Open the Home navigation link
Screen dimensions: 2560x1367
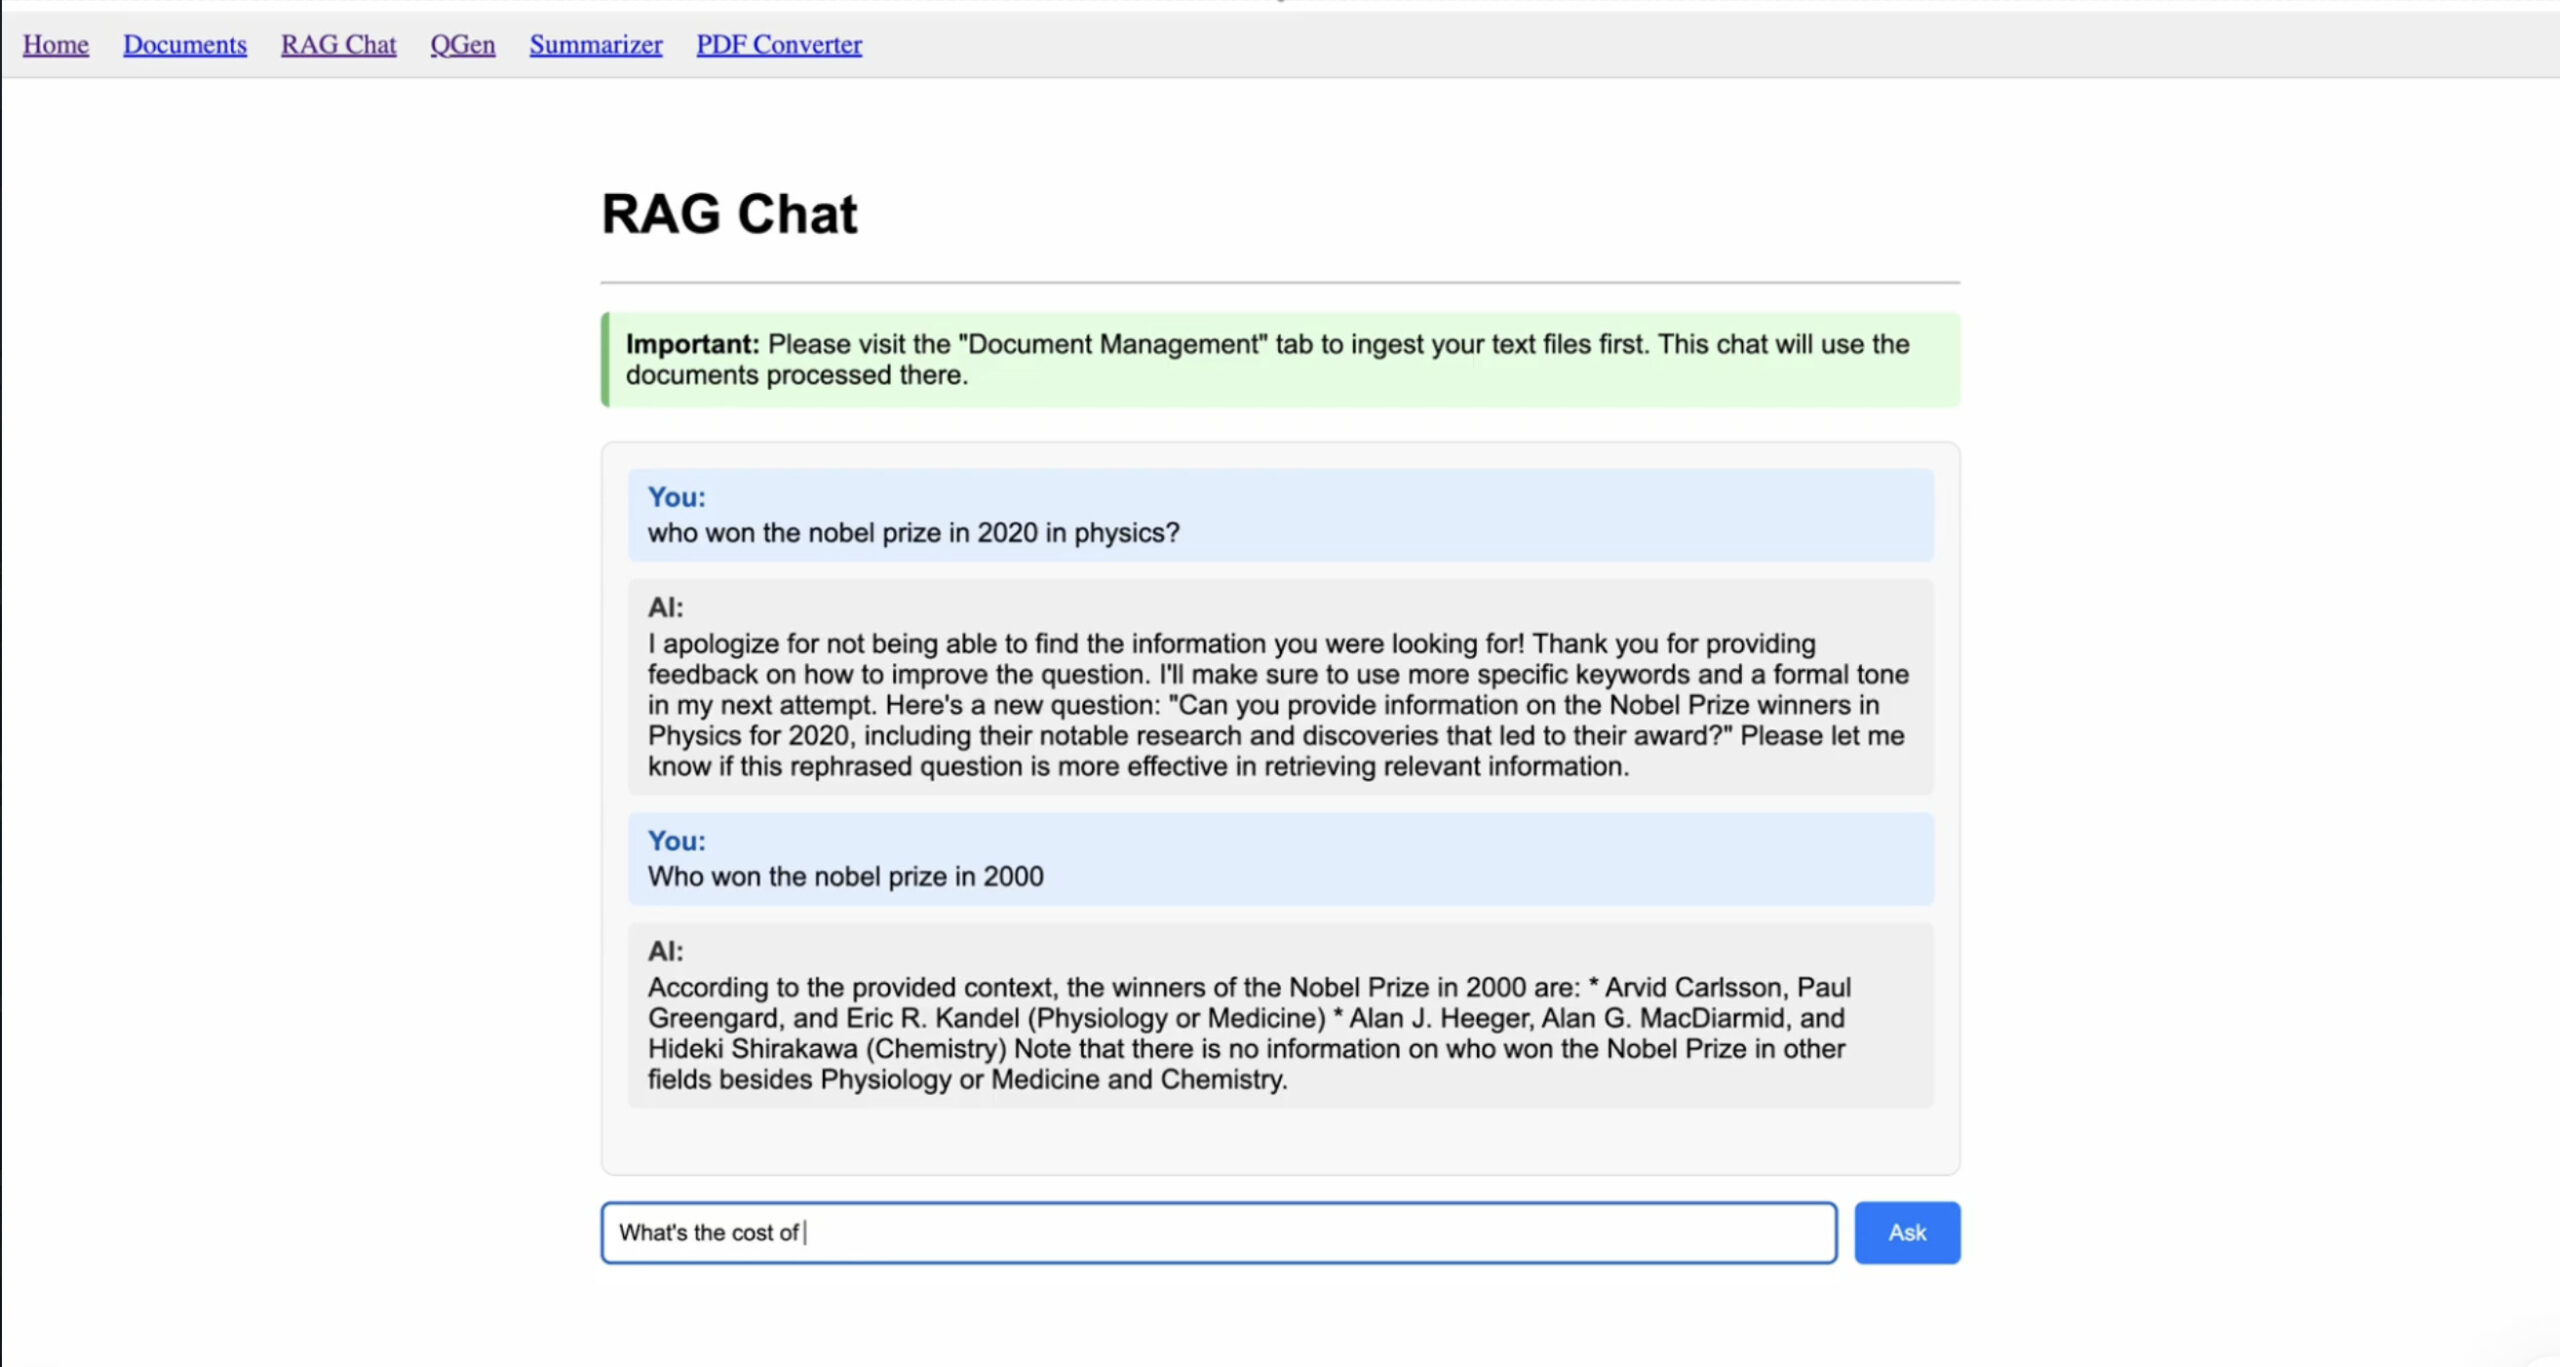point(56,45)
